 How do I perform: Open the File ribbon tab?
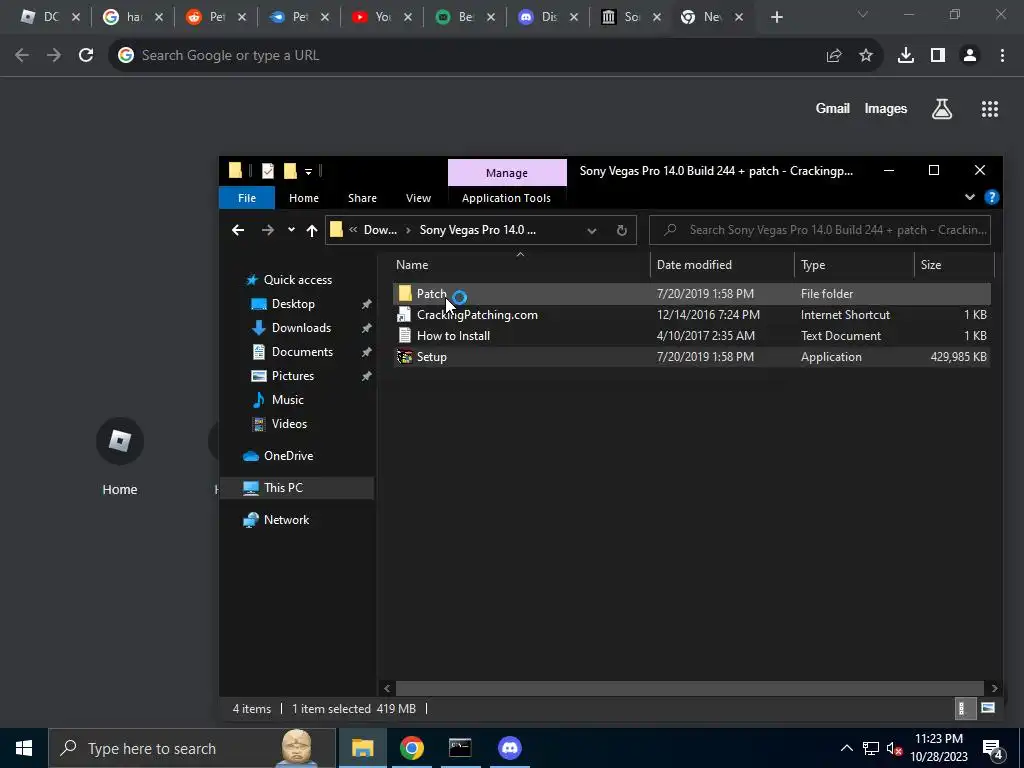click(247, 198)
